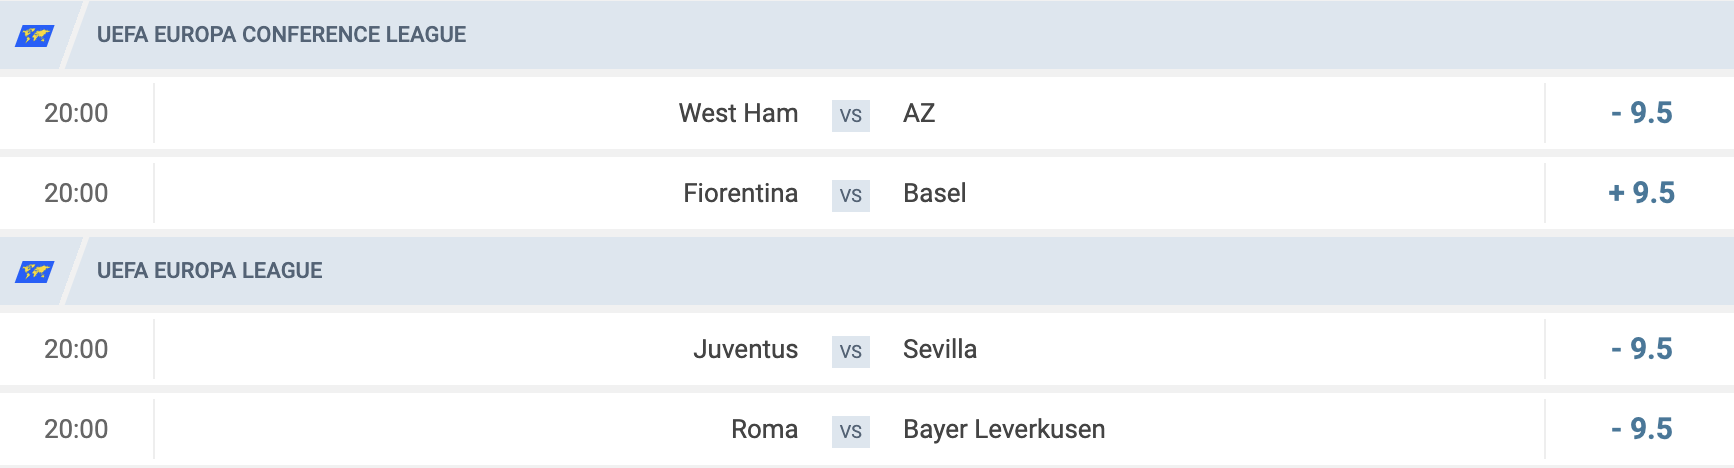1734x468 pixels.
Task: Click the vs badge for Juventus match
Action: [851, 351]
